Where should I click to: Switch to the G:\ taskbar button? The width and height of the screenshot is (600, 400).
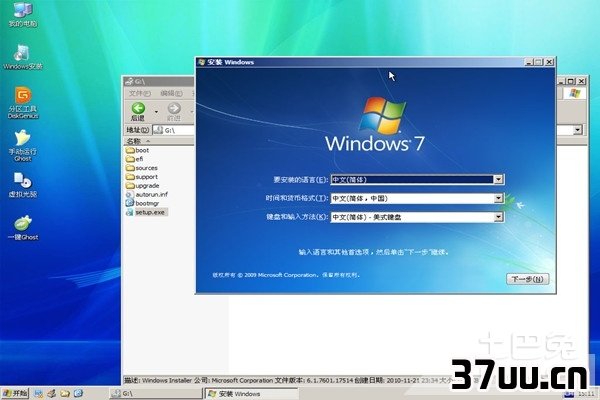click(x=155, y=393)
